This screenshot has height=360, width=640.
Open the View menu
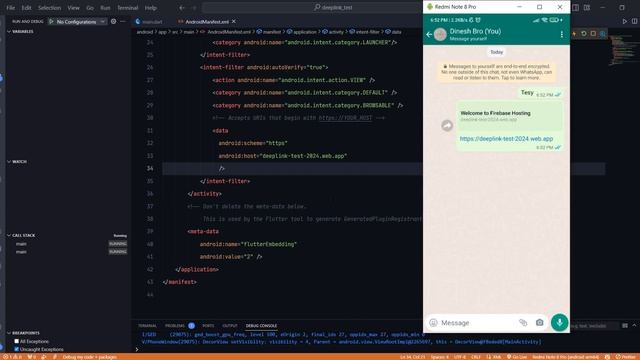pos(73,8)
